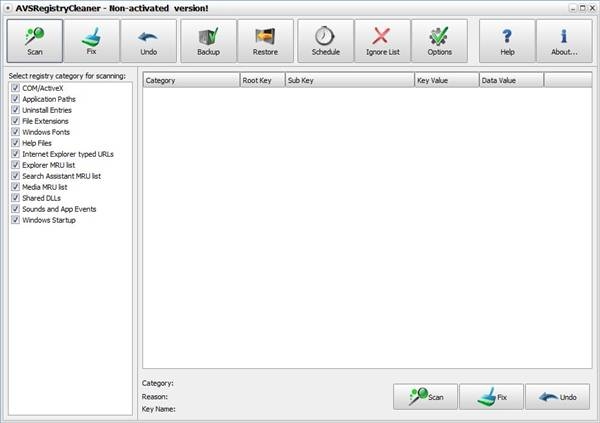Screen dimensions: 600x423
Task: Toggle Internet Explorer typed URLs checkbox
Action: tap(15, 154)
